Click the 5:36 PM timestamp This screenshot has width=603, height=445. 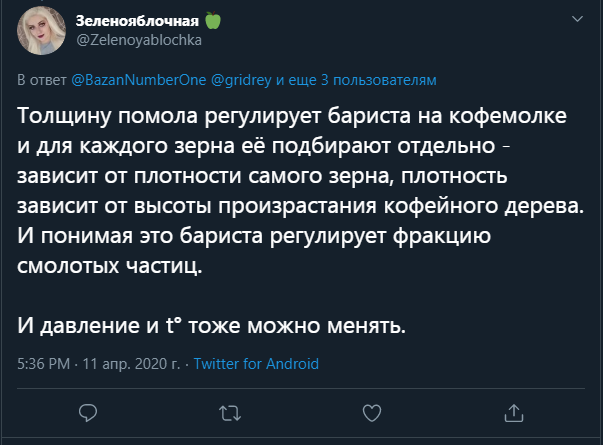[x=43, y=364]
